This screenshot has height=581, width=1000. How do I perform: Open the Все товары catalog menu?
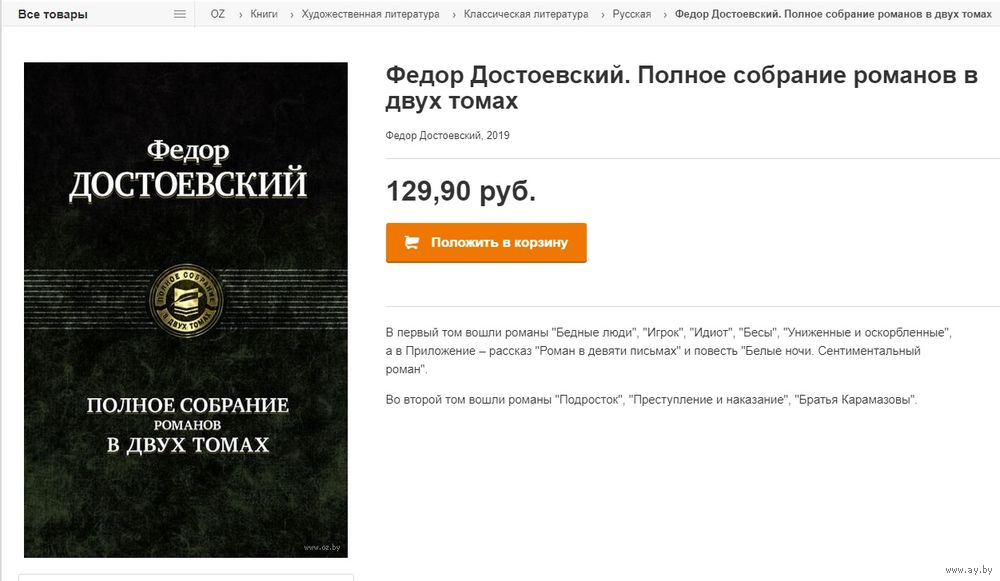pos(53,14)
